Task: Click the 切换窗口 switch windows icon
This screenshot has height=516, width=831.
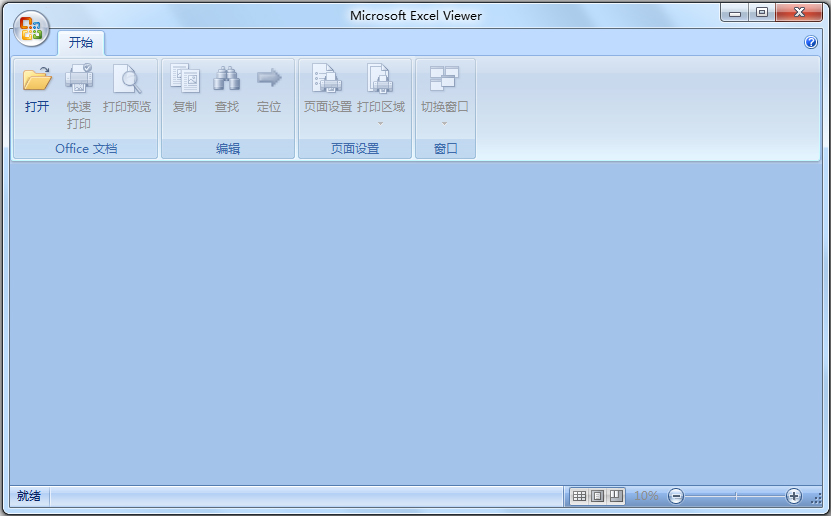Action: click(444, 78)
